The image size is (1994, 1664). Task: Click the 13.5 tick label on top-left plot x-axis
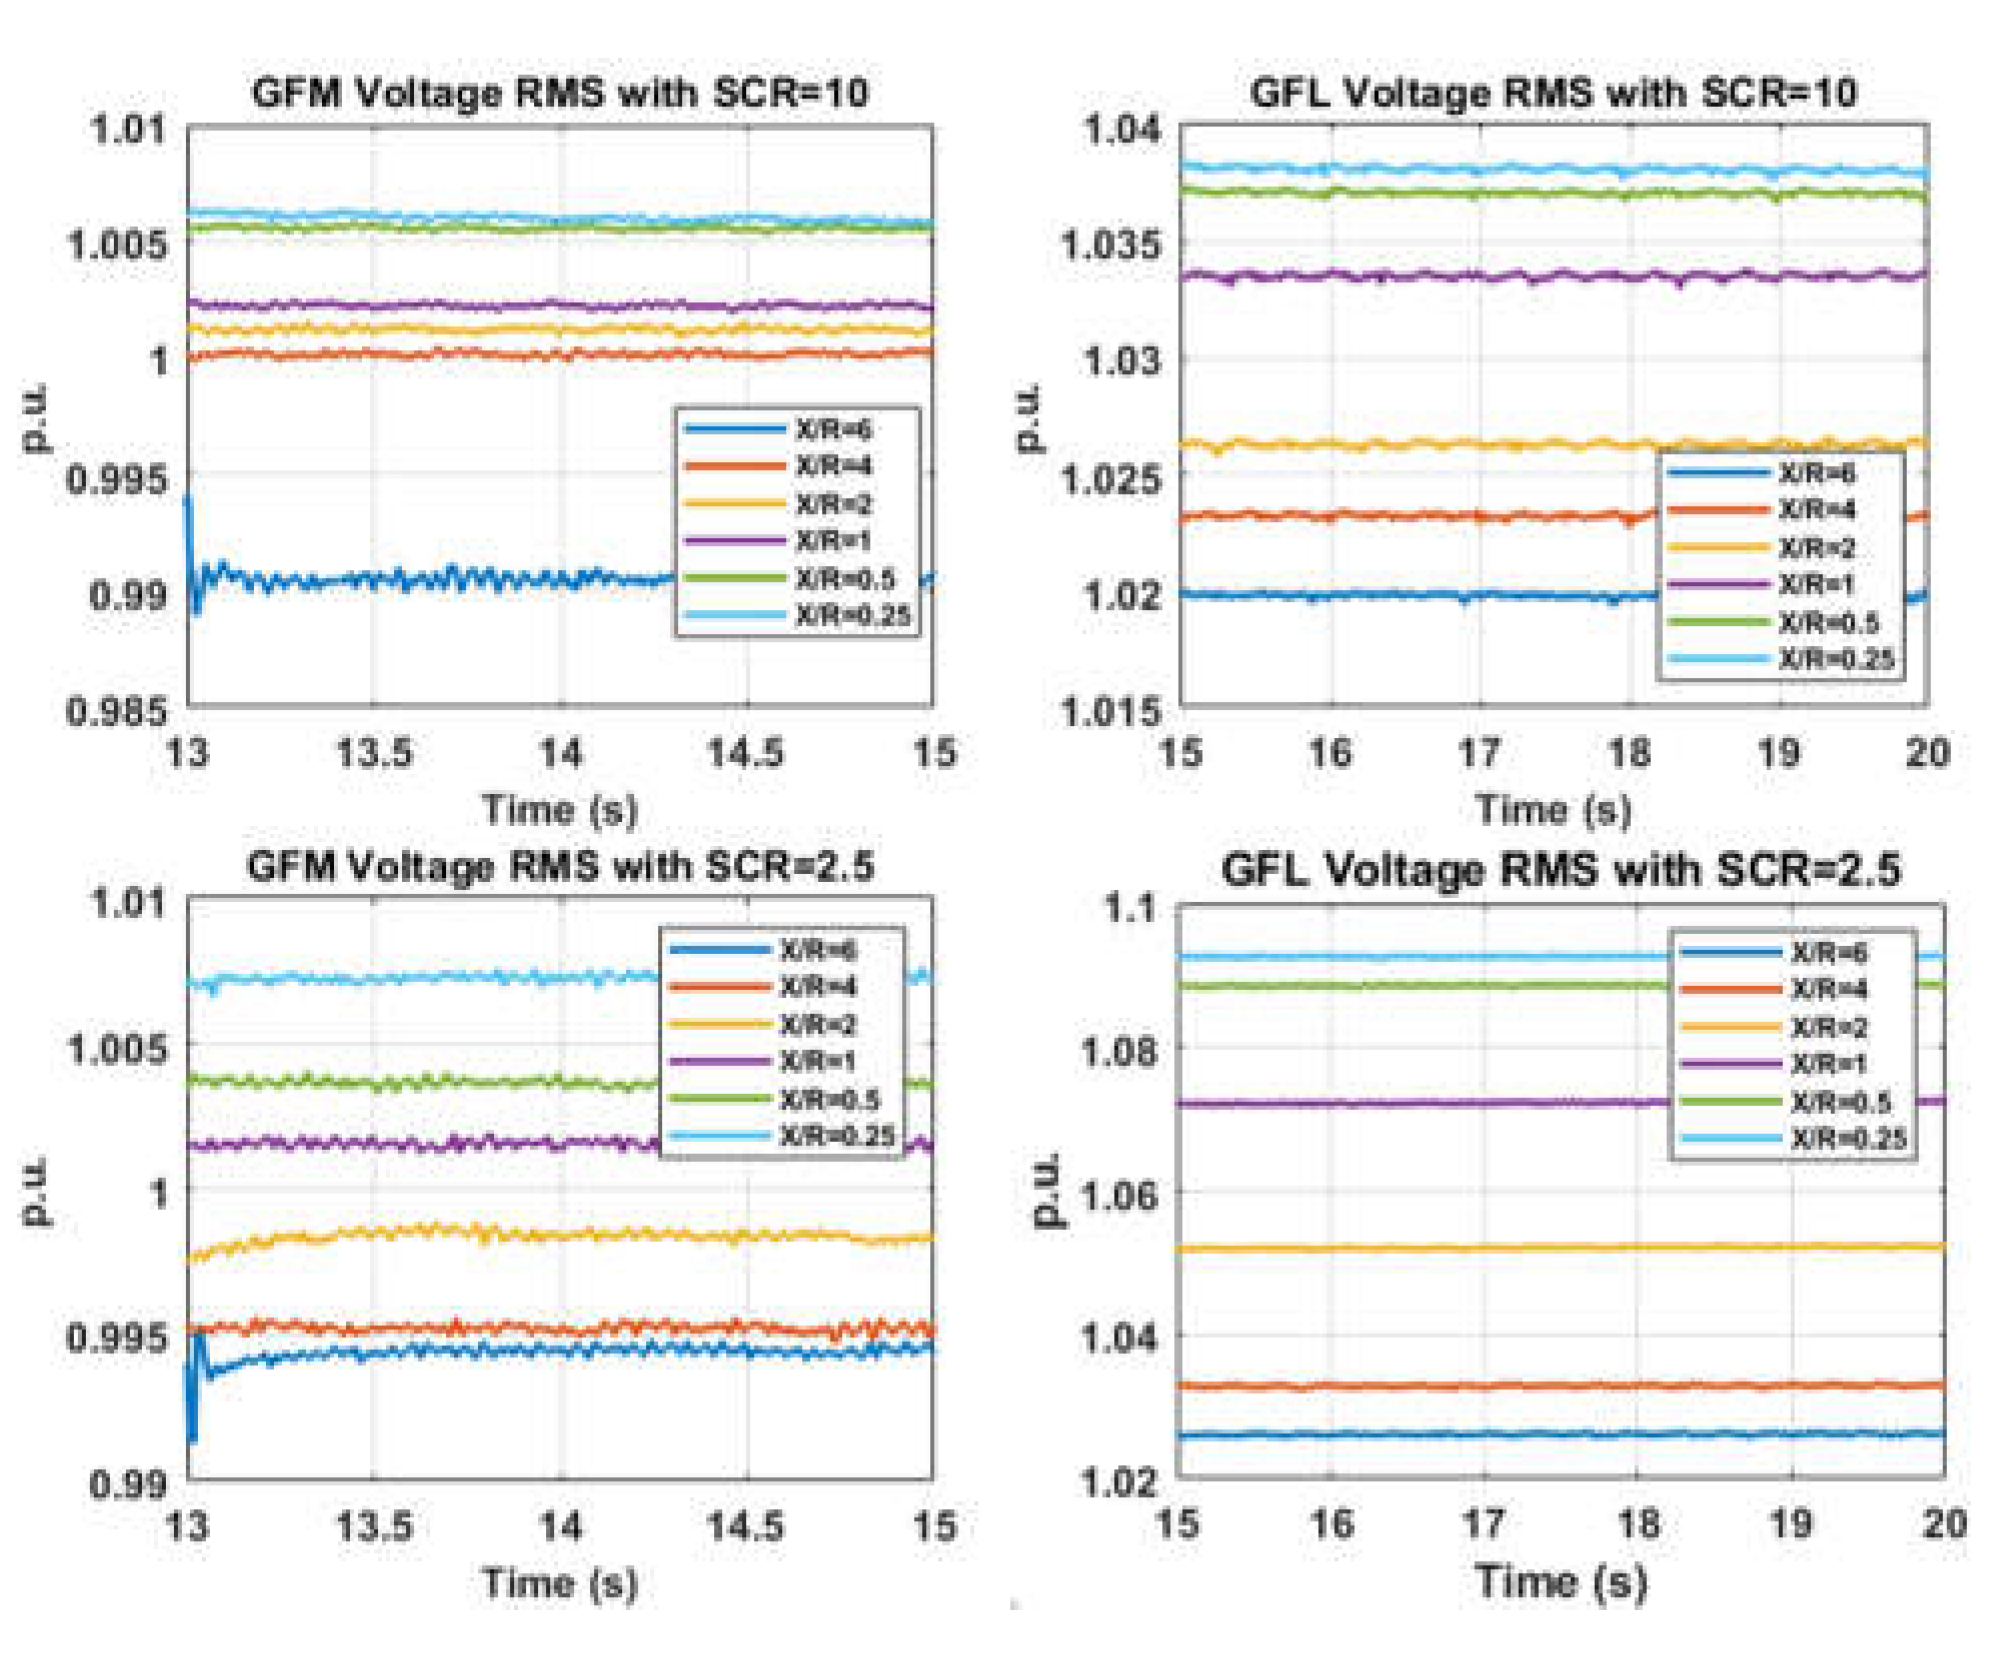pyautogui.click(x=374, y=753)
